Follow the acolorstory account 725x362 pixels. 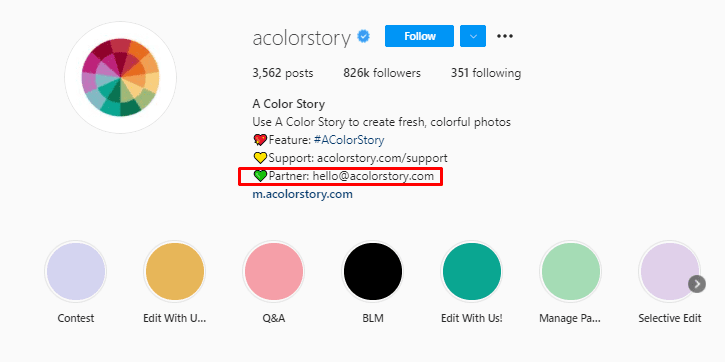point(419,36)
